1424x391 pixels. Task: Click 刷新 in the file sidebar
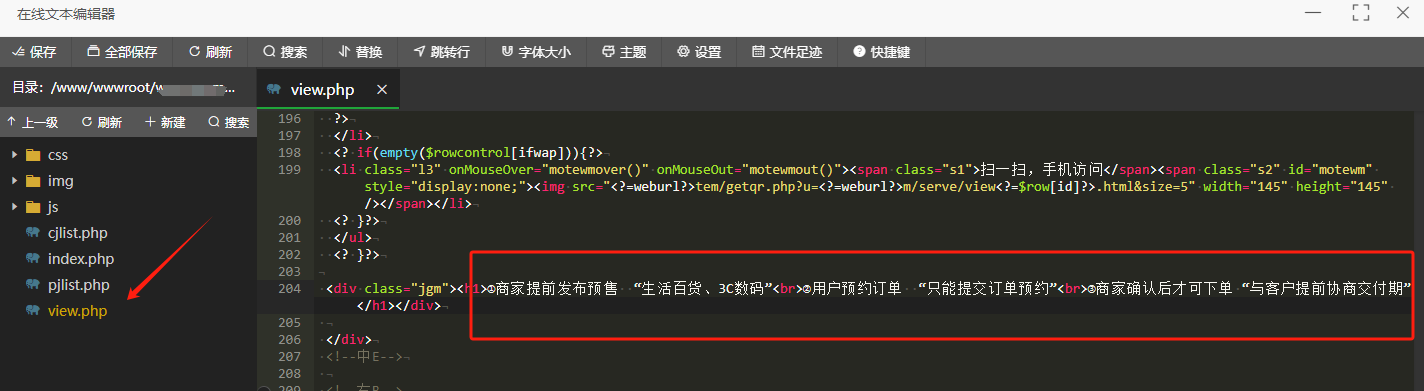click(x=102, y=122)
